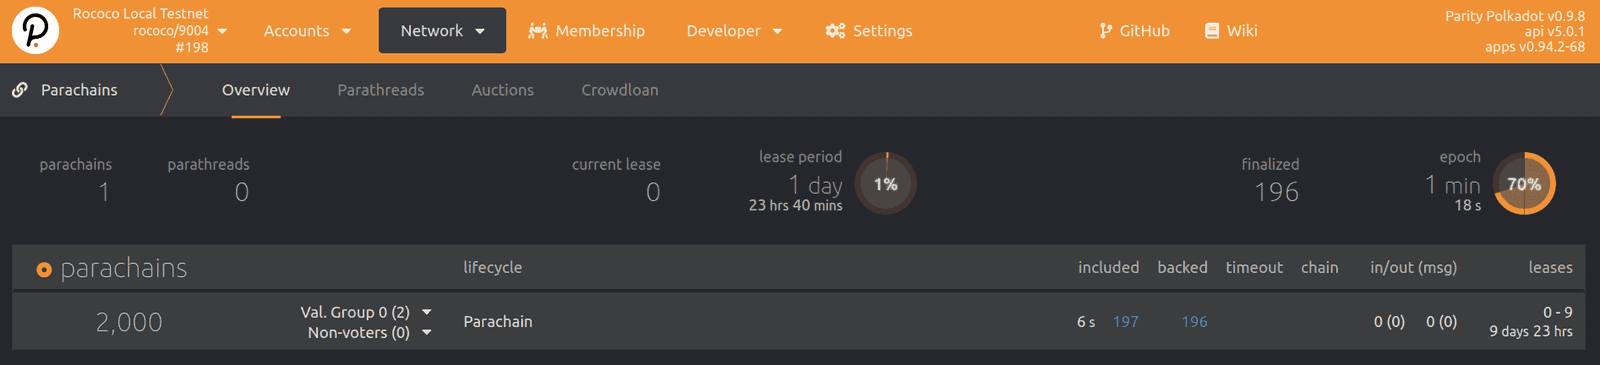Viewport: 1600px width, 365px height.
Task: Open the Settings page
Action: pyautogui.click(x=868, y=31)
